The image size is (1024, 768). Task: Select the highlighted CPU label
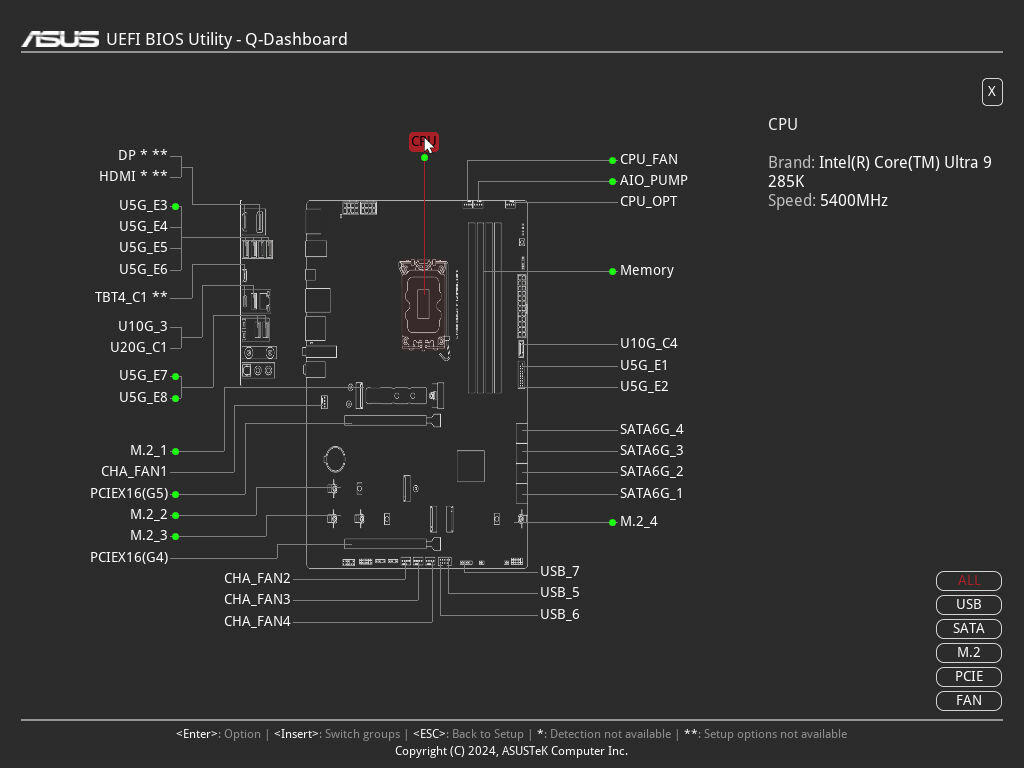pyautogui.click(x=423, y=142)
